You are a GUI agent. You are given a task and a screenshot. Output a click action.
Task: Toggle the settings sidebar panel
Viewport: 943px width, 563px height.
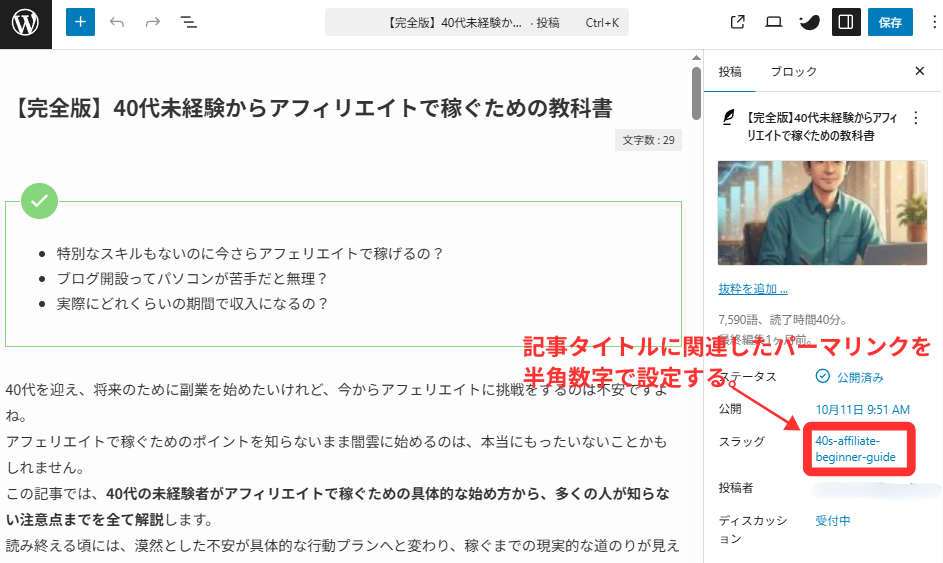pos(846,22)
